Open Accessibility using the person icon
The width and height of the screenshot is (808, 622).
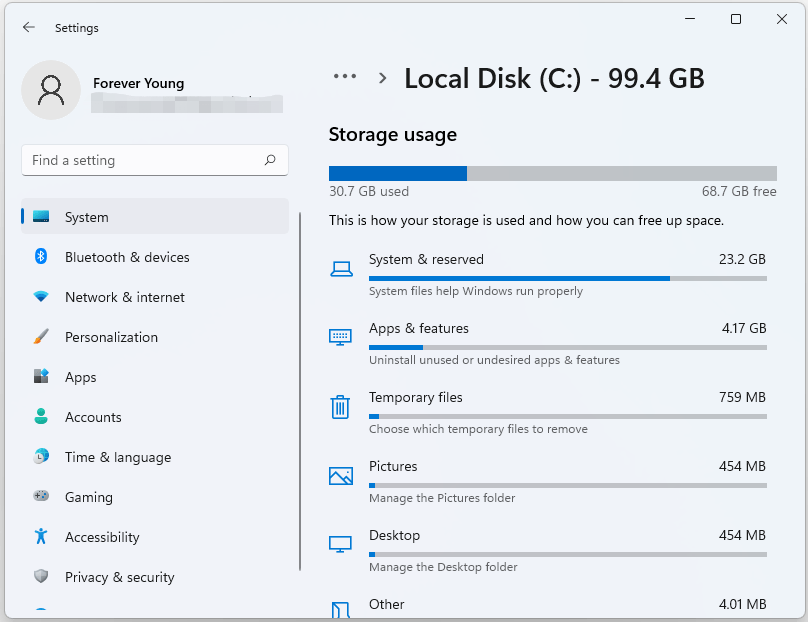(x=40, y=537)
